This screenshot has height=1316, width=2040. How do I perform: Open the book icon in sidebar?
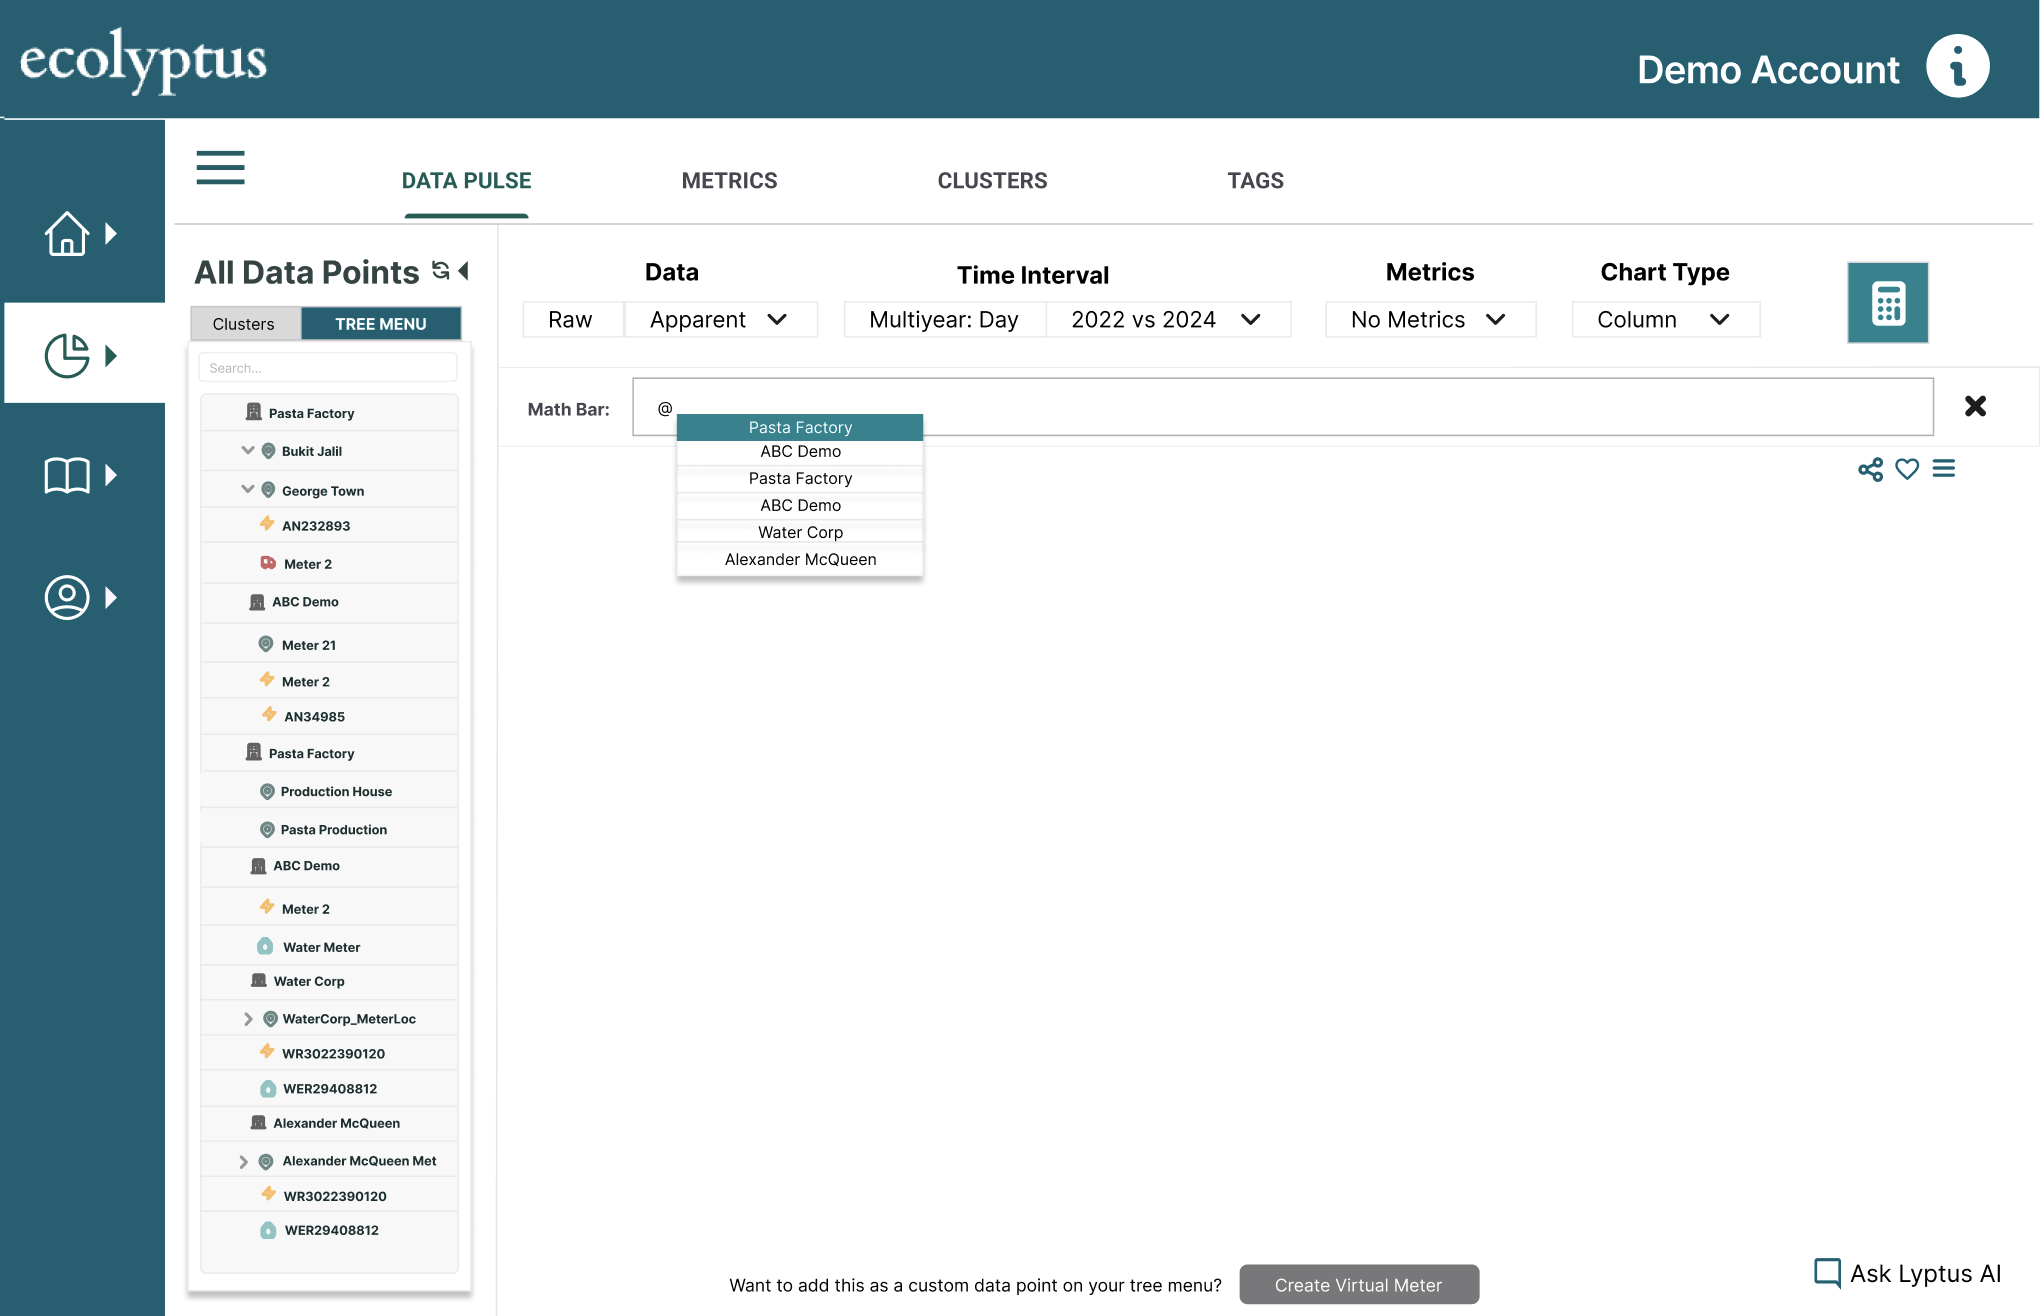click(67, 475)
